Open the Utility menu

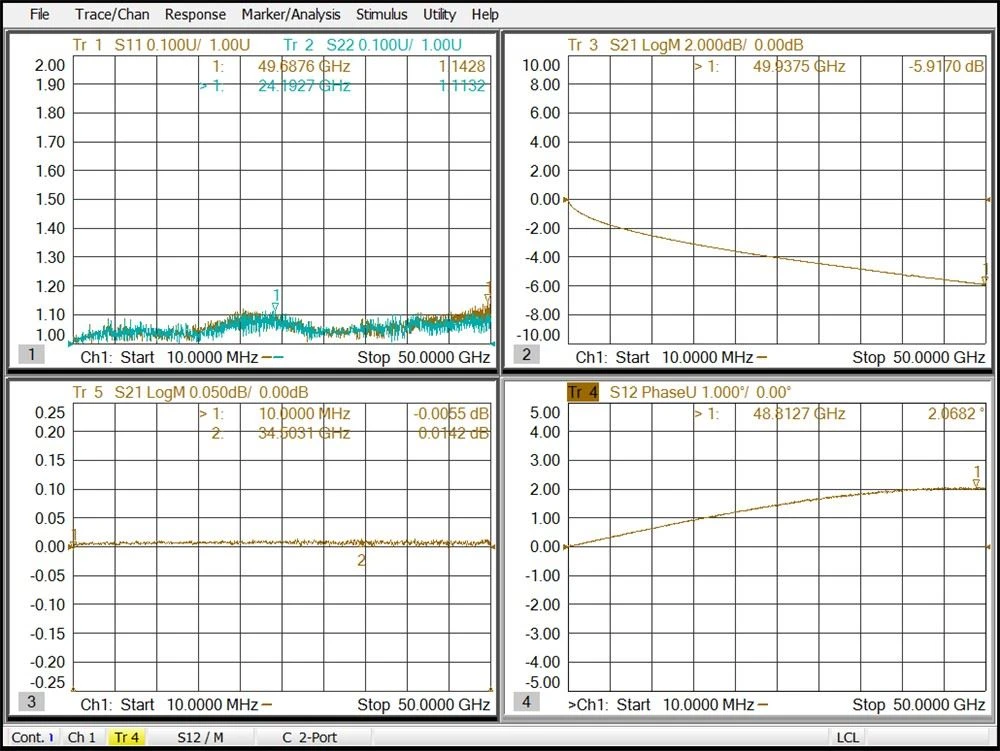pos(439,14)
